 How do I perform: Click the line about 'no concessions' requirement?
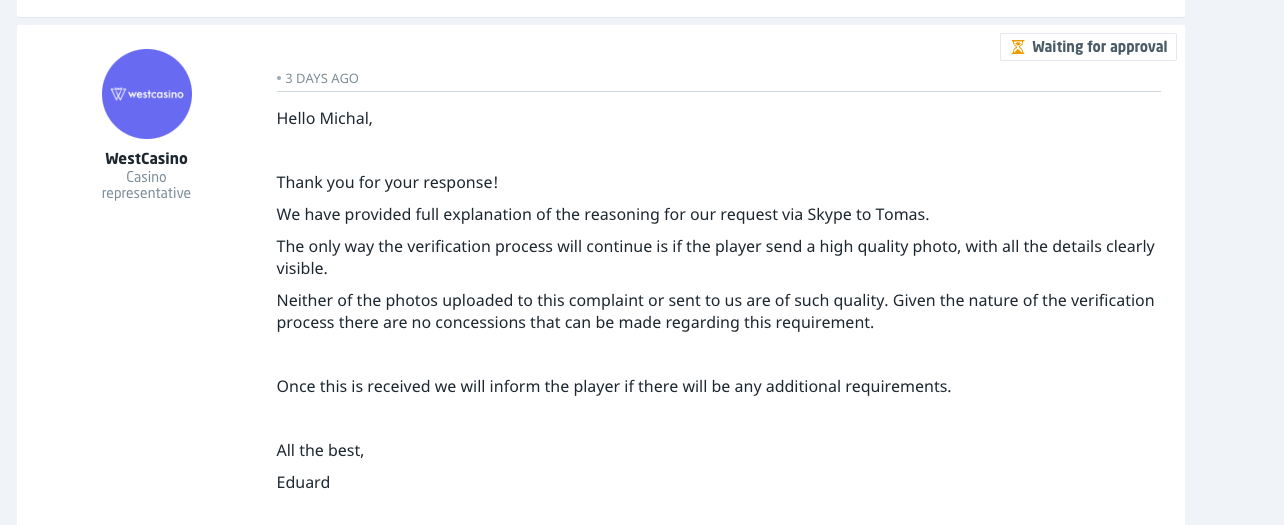(575, 322)
